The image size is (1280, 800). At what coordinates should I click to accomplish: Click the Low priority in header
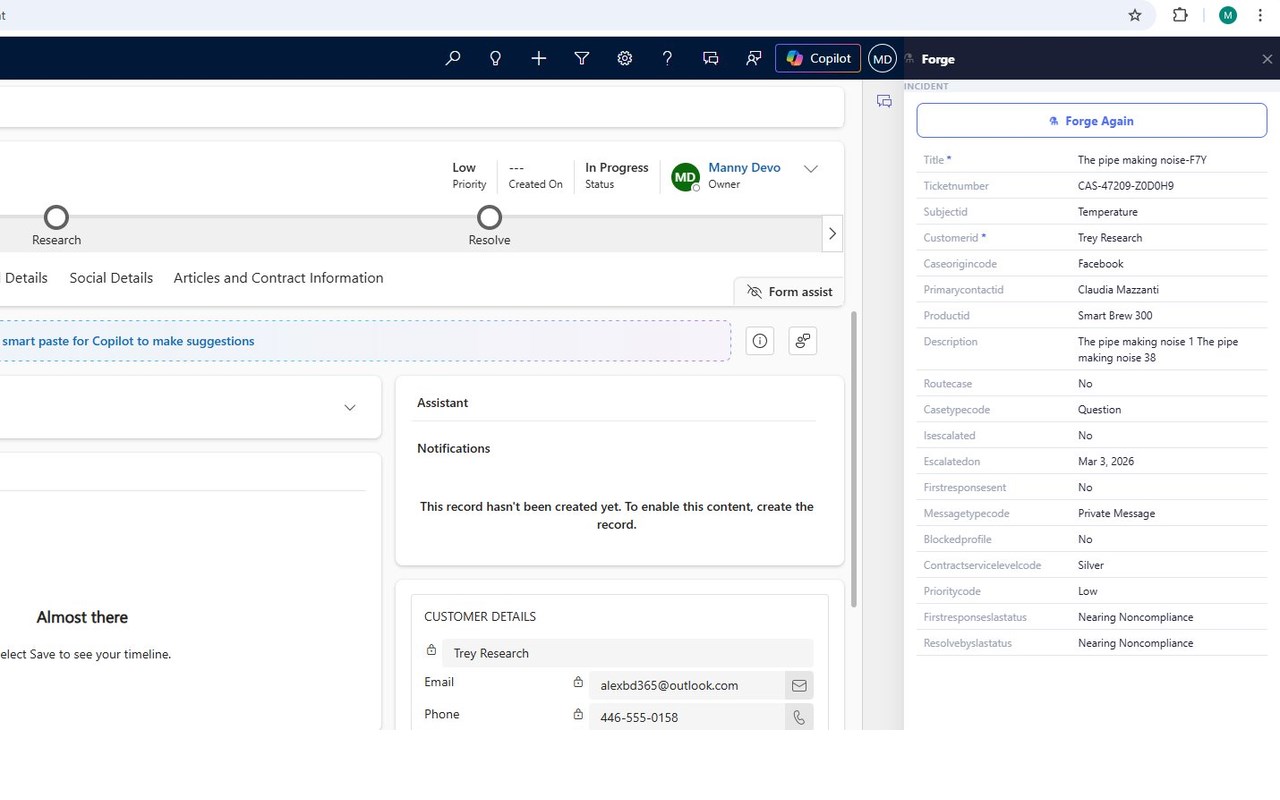[464, 168]
